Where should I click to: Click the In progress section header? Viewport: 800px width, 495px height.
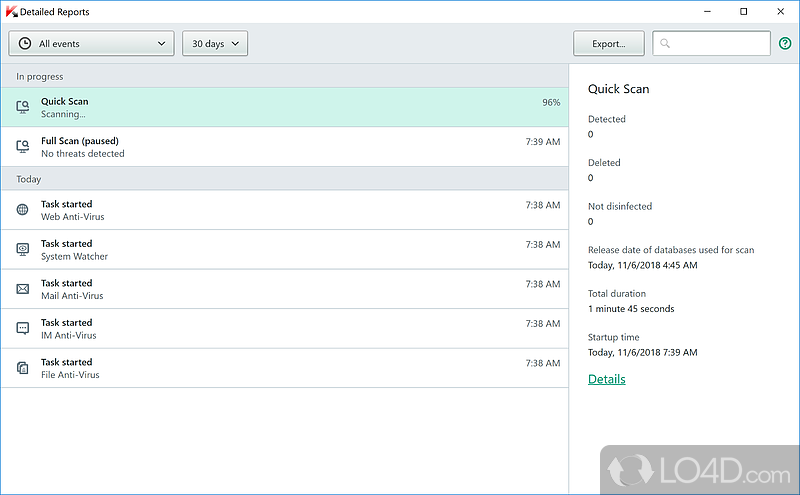pyautogui.click(x=285, y=76)
